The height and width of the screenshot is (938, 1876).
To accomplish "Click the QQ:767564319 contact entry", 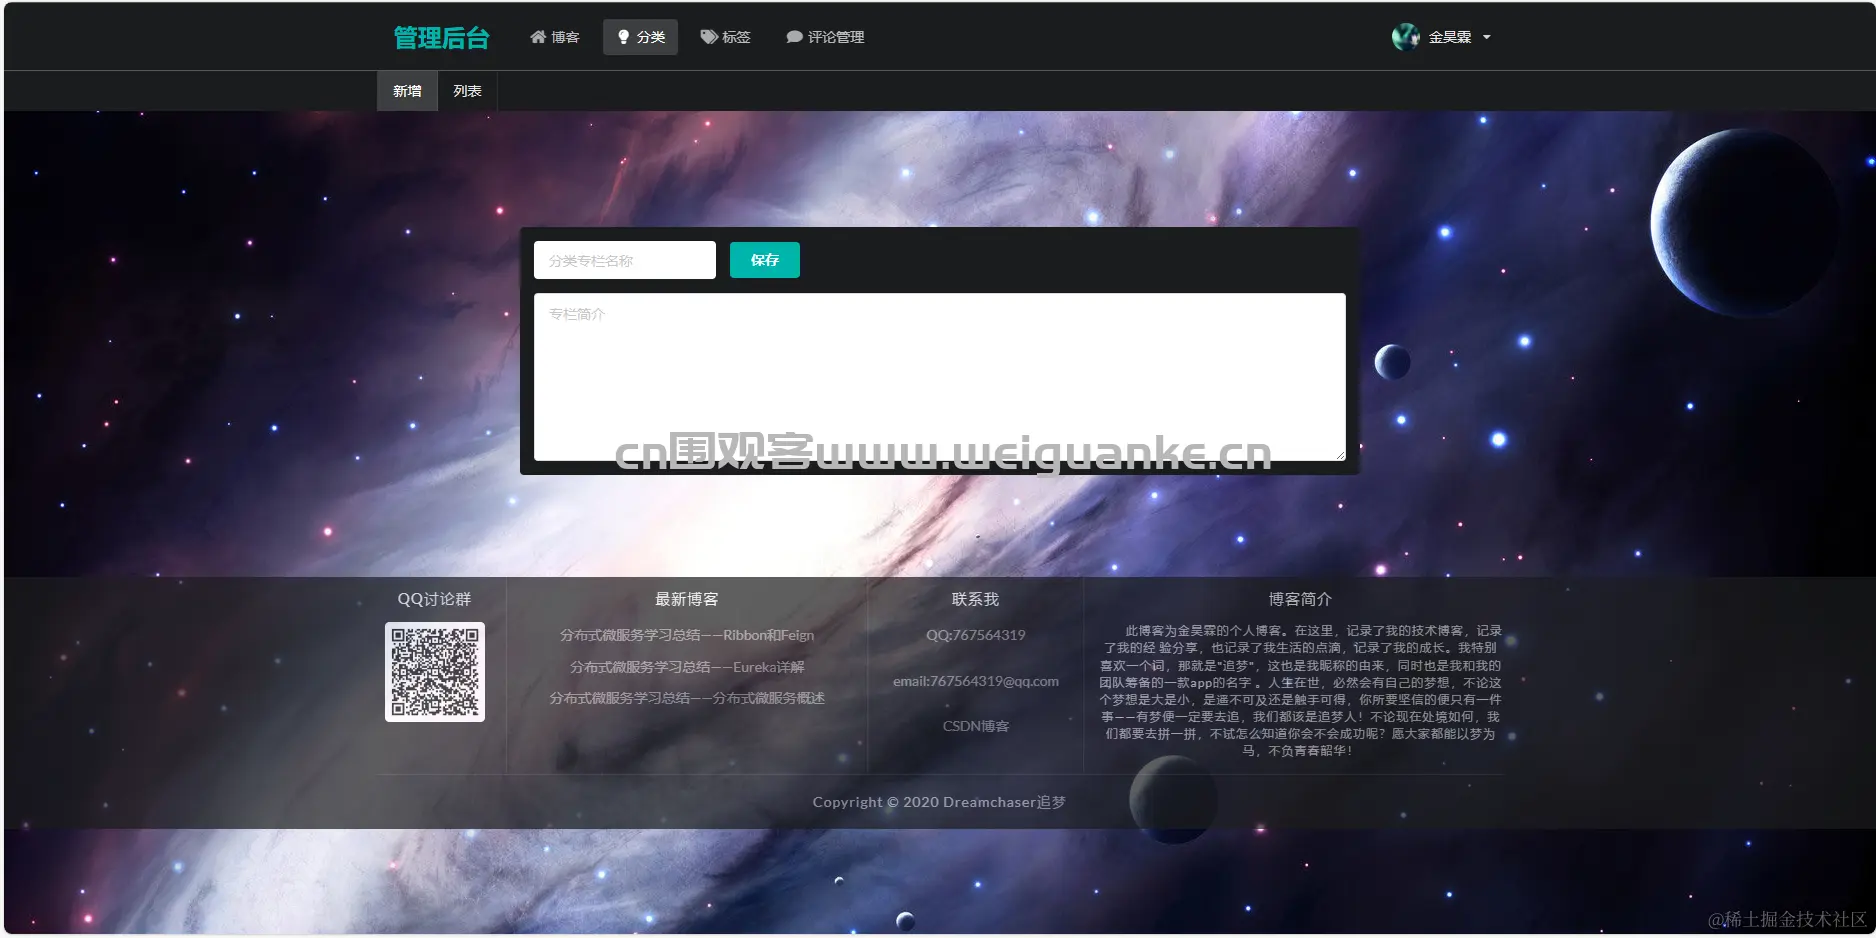I will point(975,635).
